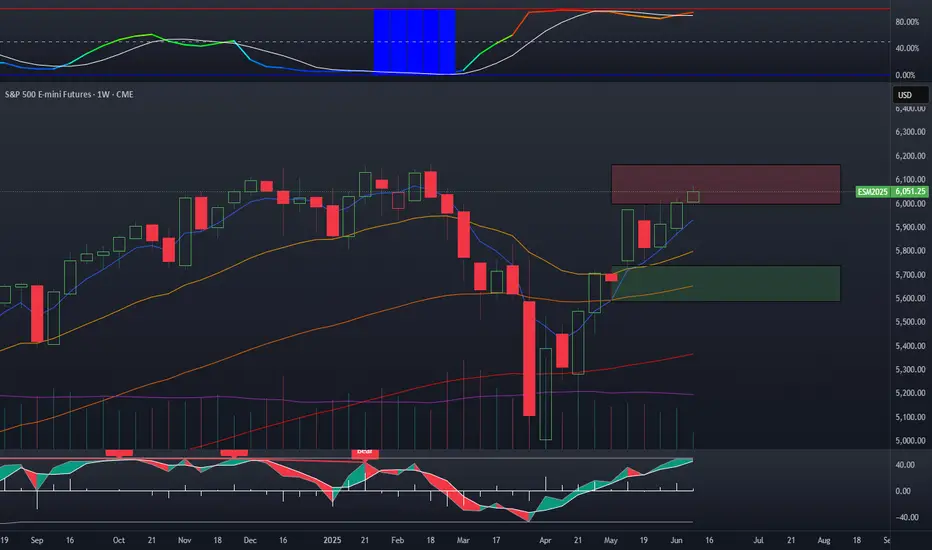Open the USD currency selector

909,95
